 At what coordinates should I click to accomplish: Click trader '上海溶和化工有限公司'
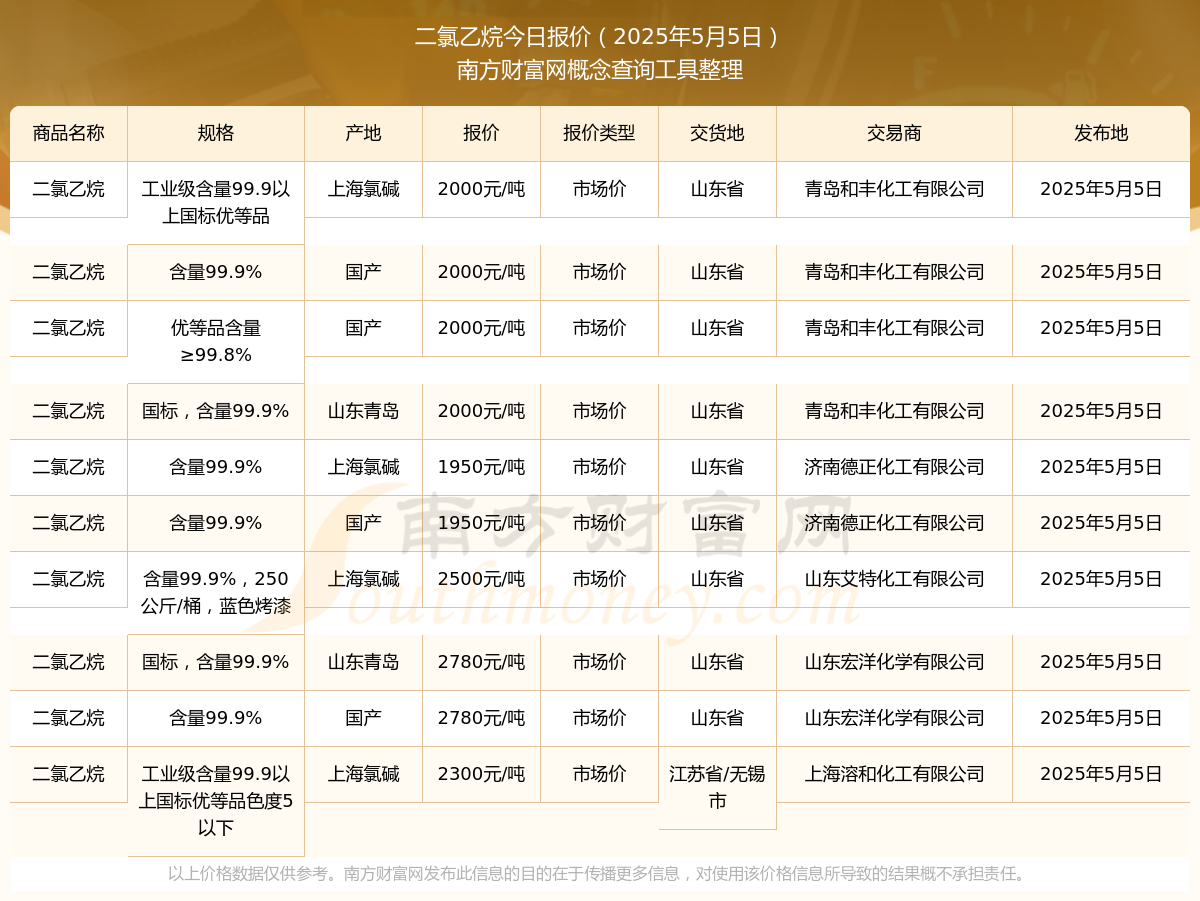click(x=894, y=774)
